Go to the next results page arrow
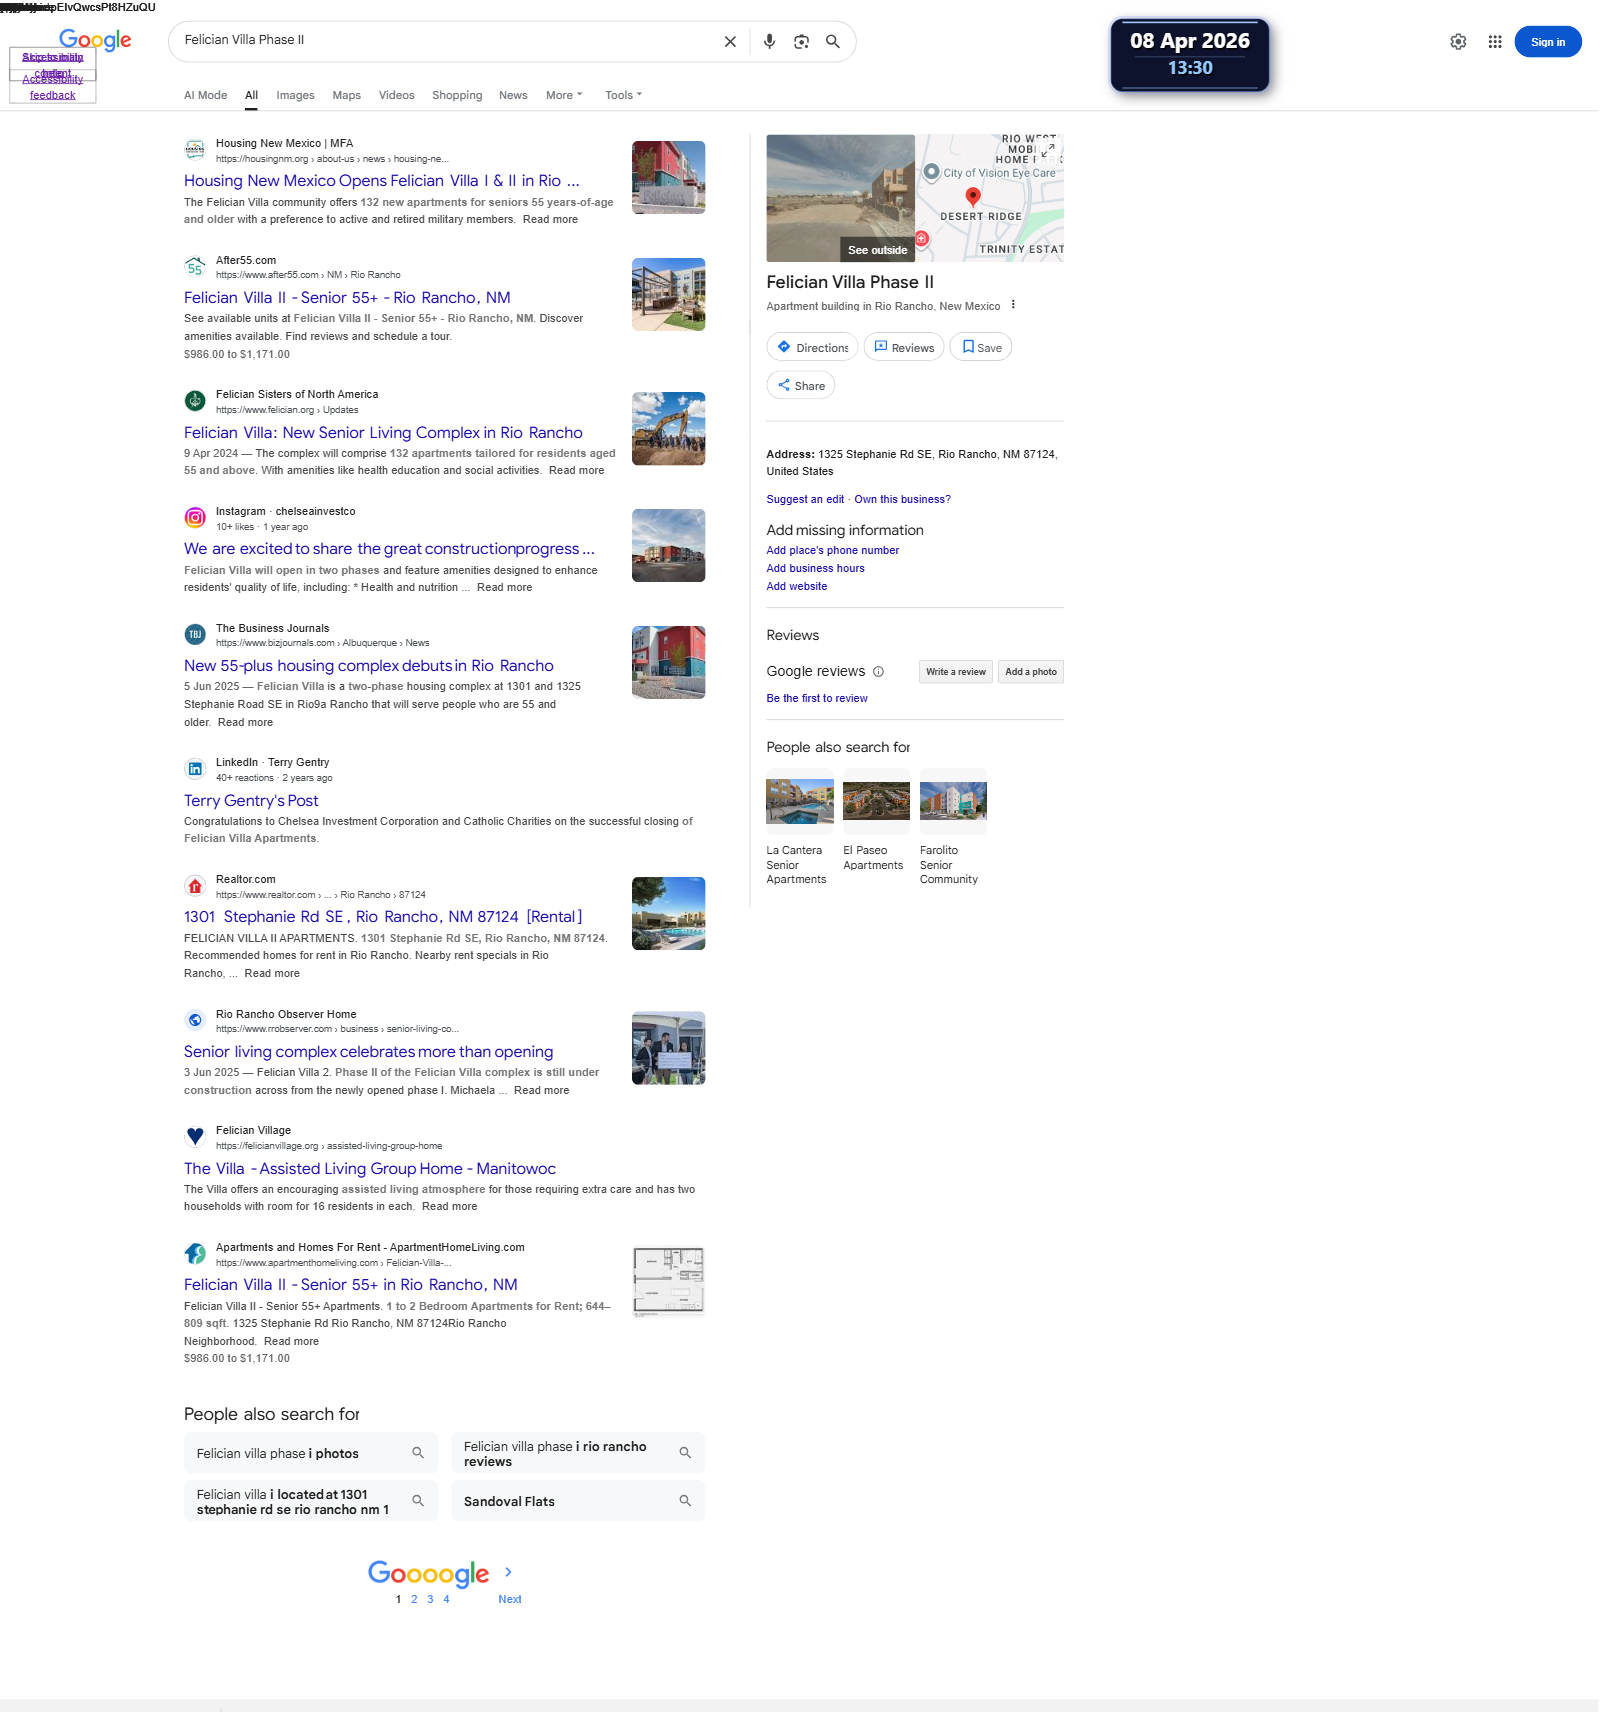Screen dimensions: 1610x1712 tap(508, 1572)
